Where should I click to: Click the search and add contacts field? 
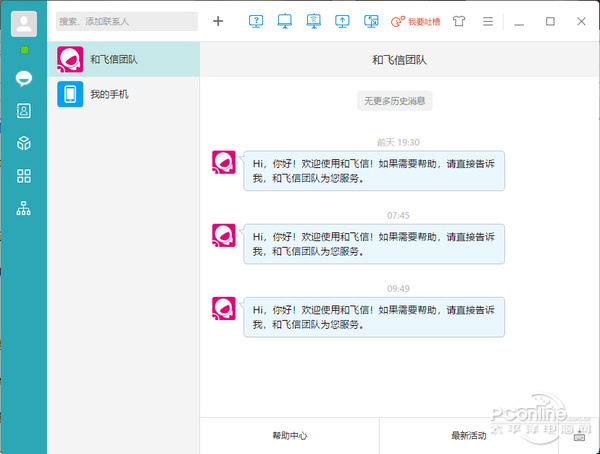tap(127, 21)
